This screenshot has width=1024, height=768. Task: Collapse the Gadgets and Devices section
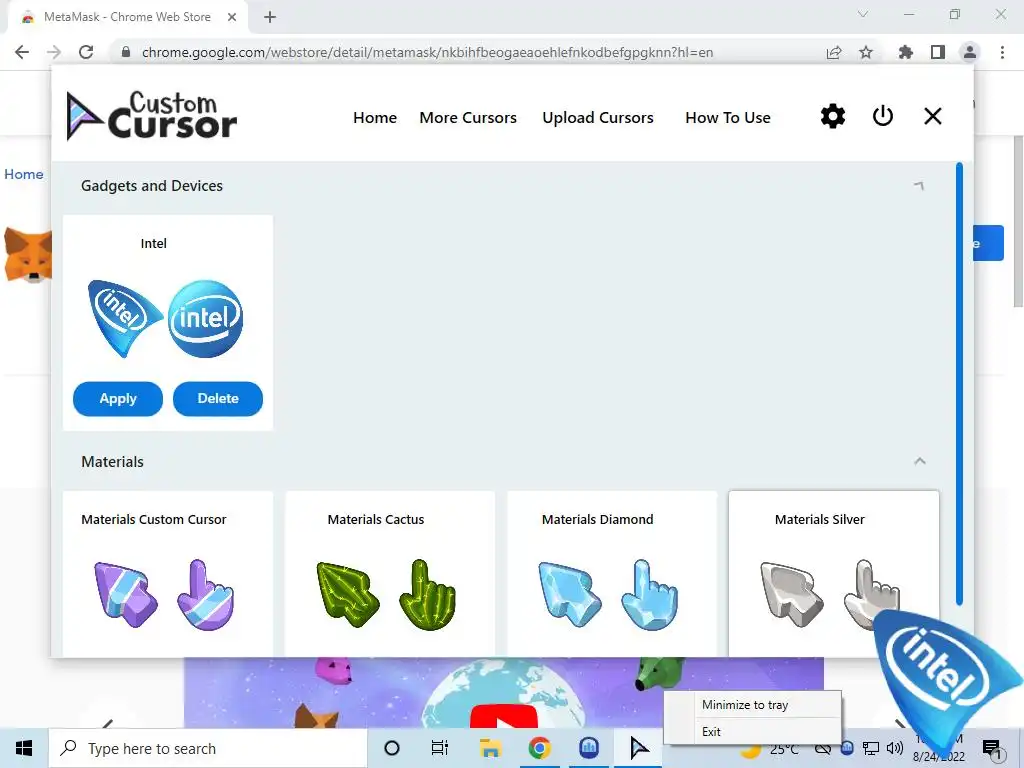pos(920,186)
